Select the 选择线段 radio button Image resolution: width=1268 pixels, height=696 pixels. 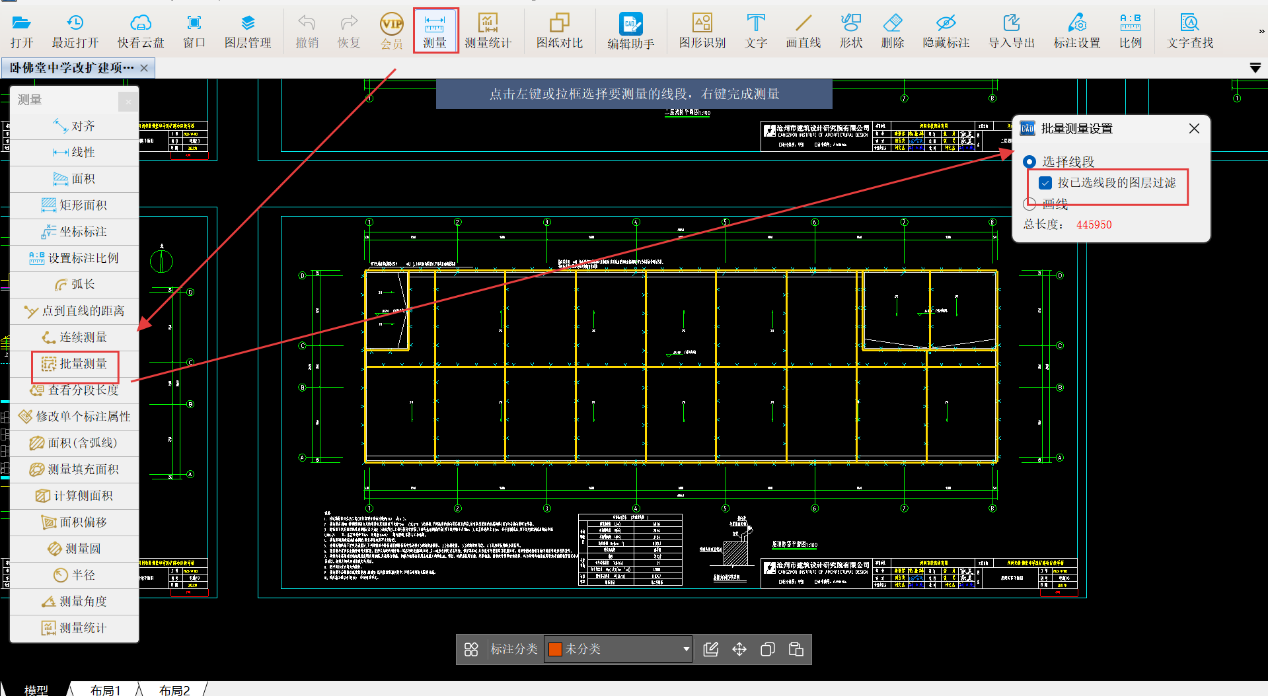(x=1029, y=161)
